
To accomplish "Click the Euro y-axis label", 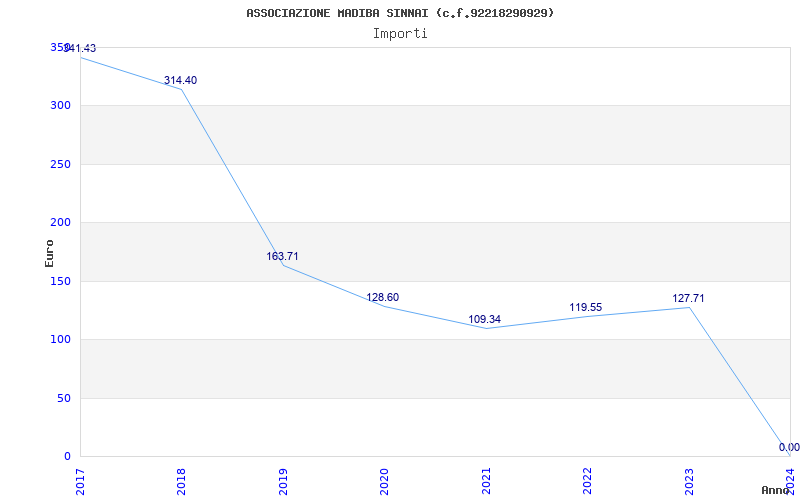I will pos(50,253).
